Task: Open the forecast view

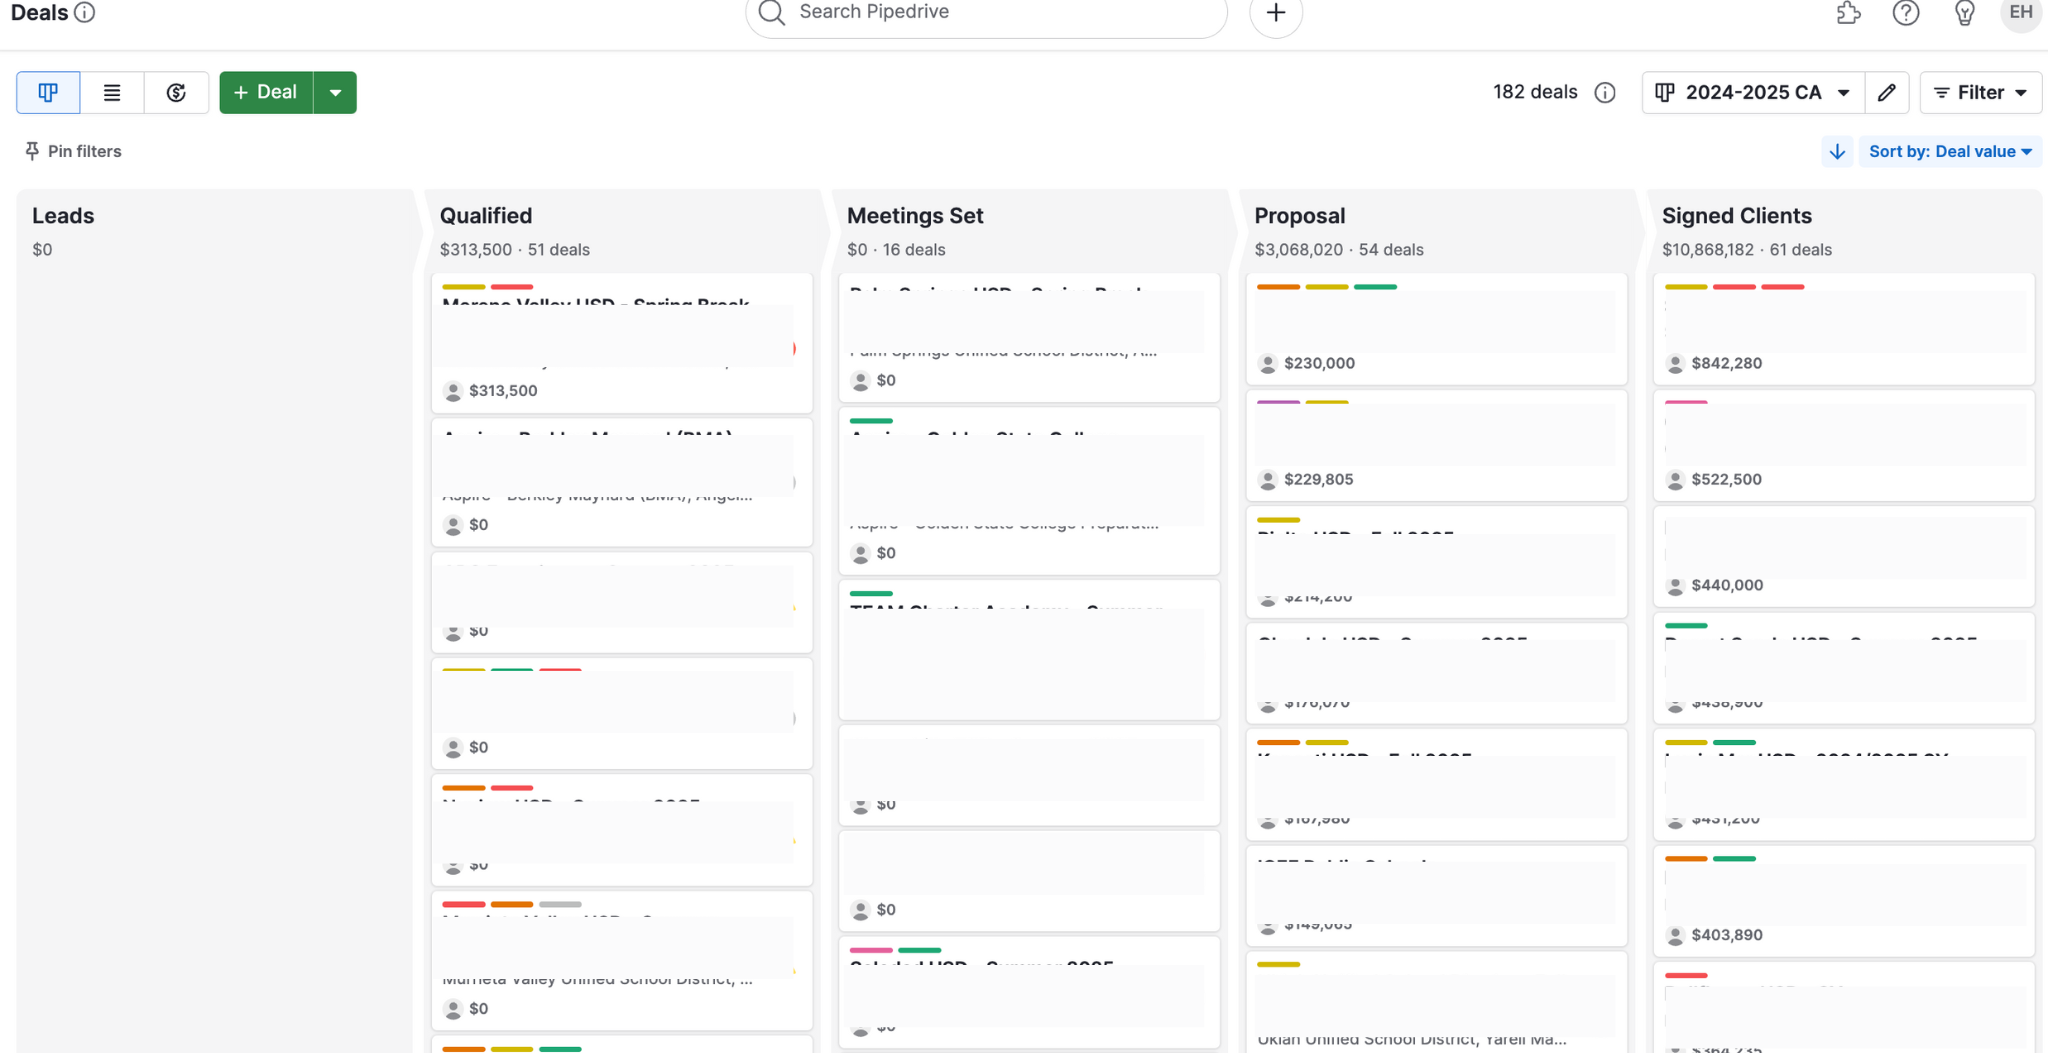Action: pos(176,92)
